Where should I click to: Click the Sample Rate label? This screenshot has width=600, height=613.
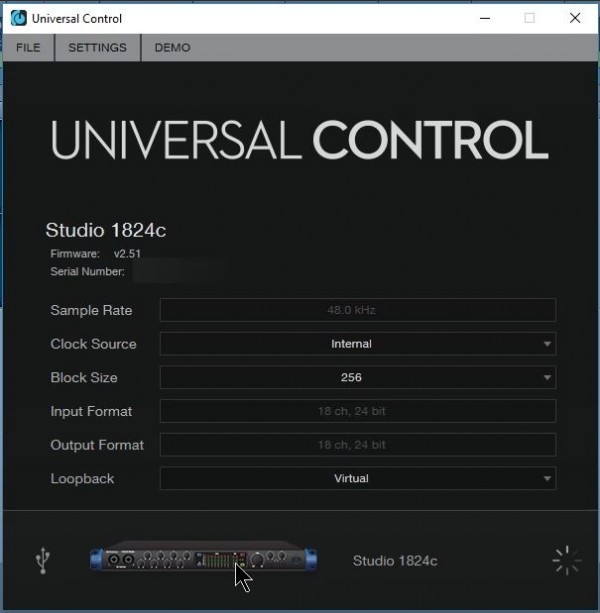[x=91, y=310]
